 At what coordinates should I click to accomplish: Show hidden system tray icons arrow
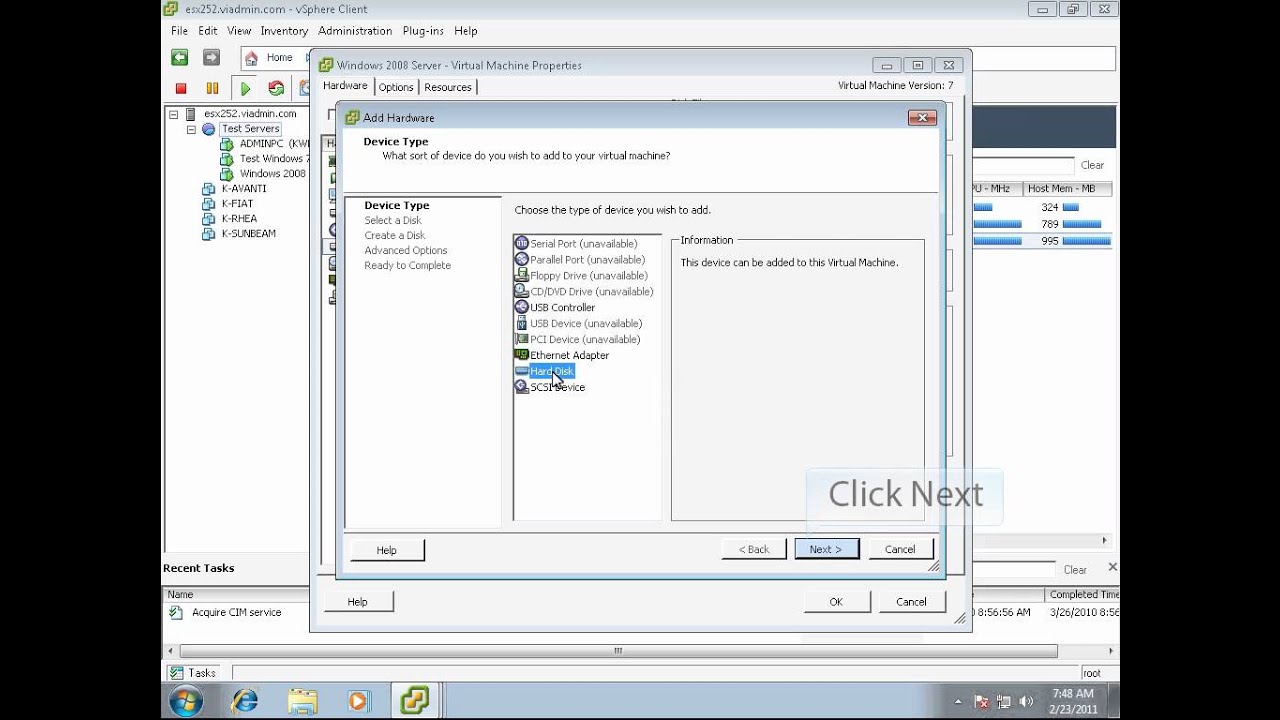pyautogui.click(x=958, y=701)
